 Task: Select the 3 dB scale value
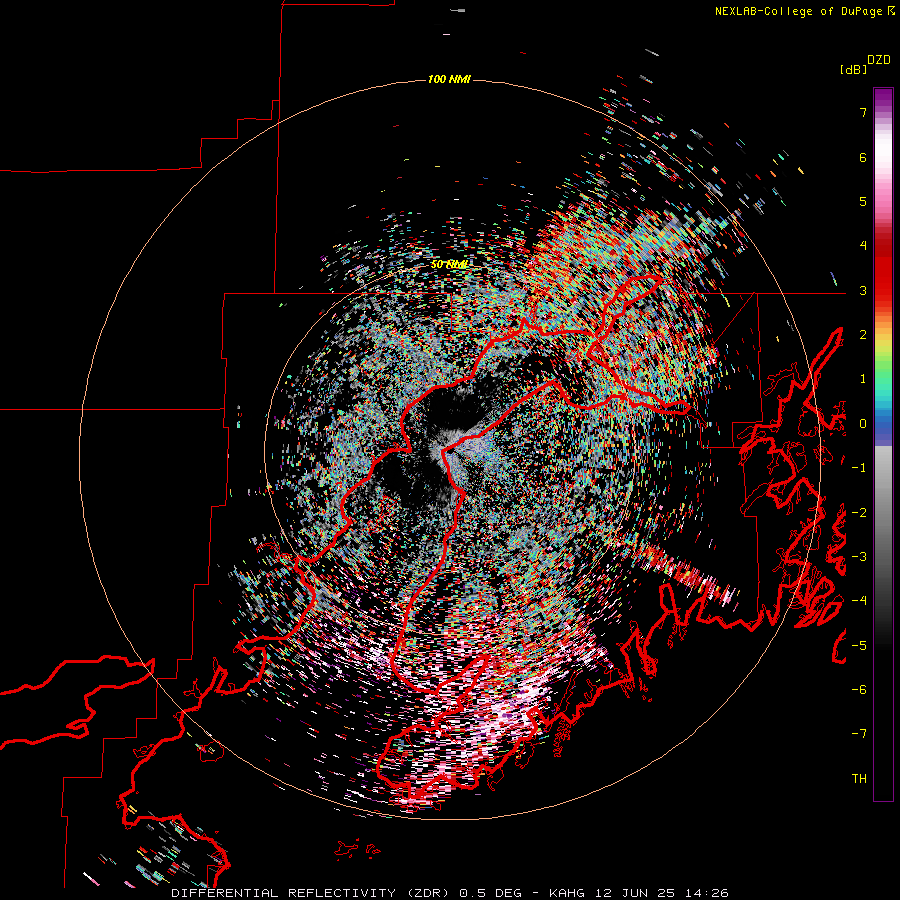point(863,290)
